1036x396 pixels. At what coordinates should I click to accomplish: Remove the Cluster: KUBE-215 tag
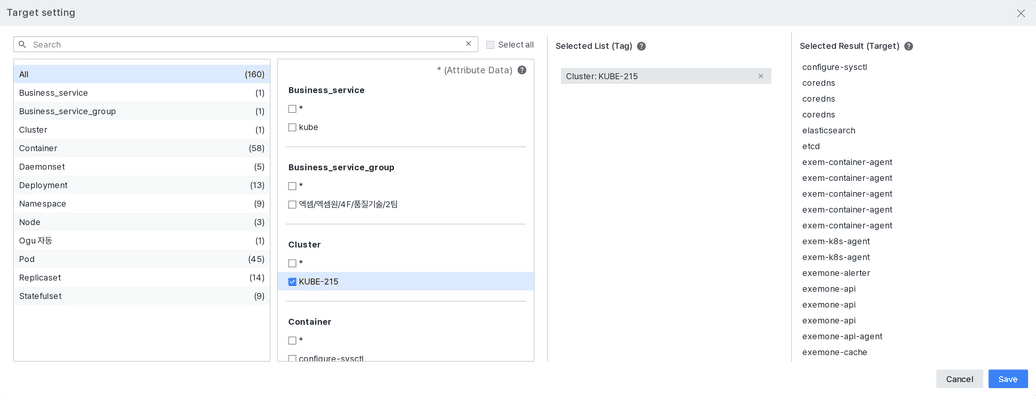[x=760, y=76]
